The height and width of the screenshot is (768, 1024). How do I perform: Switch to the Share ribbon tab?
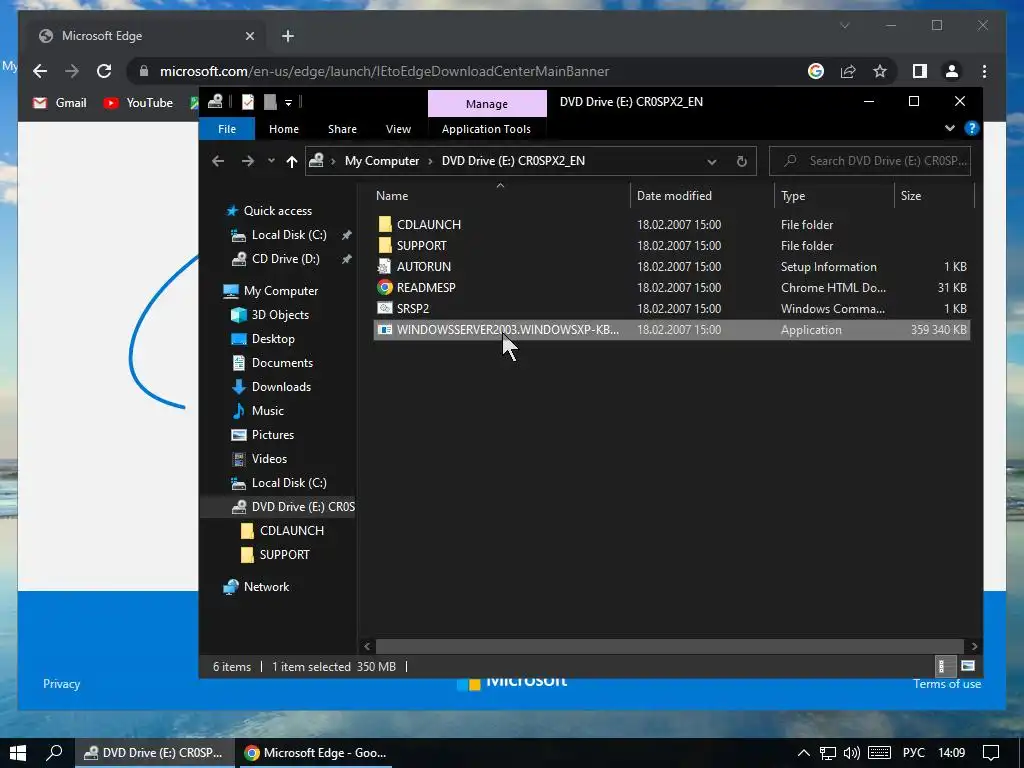(x=342, y=129)
